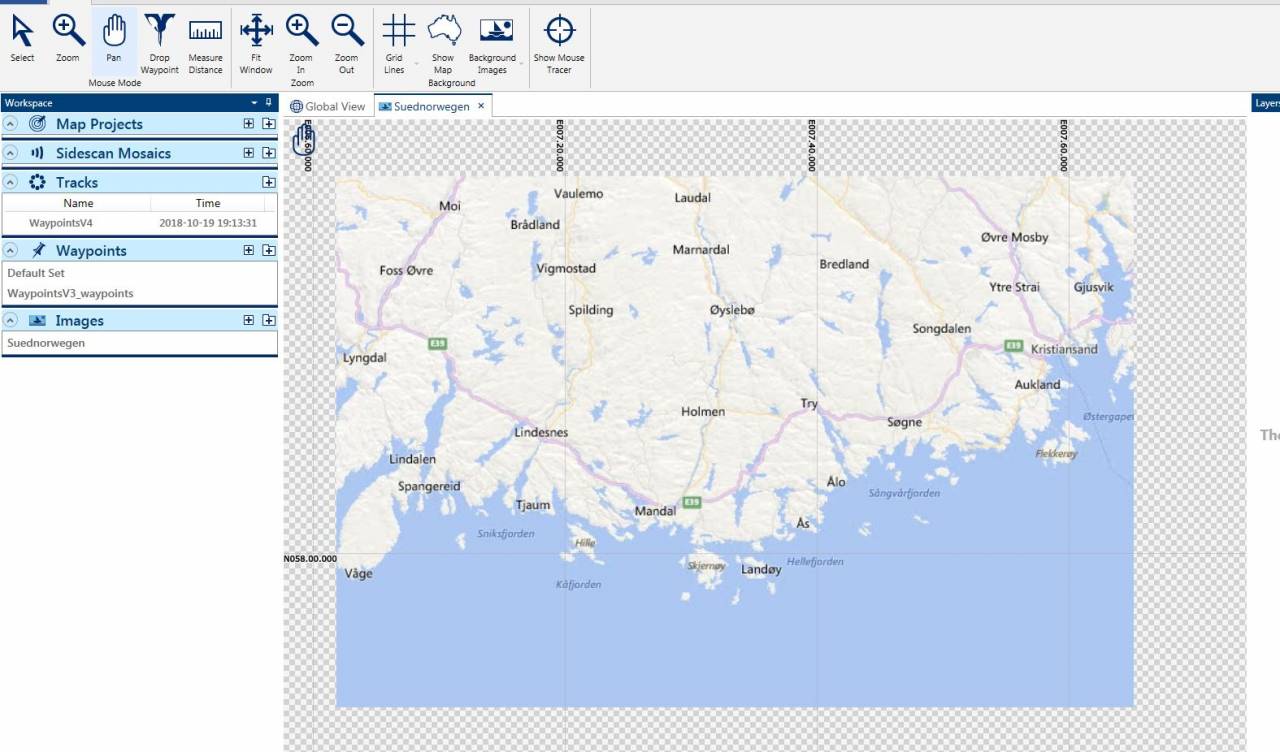The width and height of the screenshot is (1280, 752).
Task: Switch to the Global View tab
Action: [328, 106]
